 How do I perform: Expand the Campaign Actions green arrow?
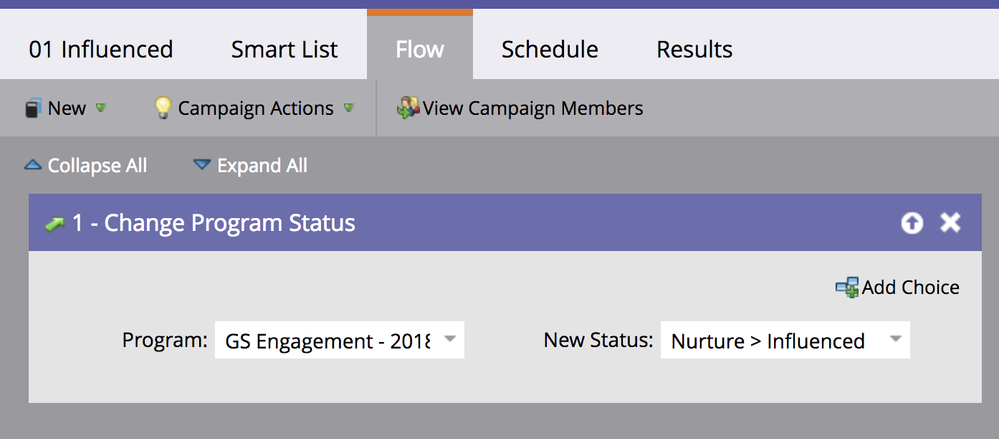(349, 108)
